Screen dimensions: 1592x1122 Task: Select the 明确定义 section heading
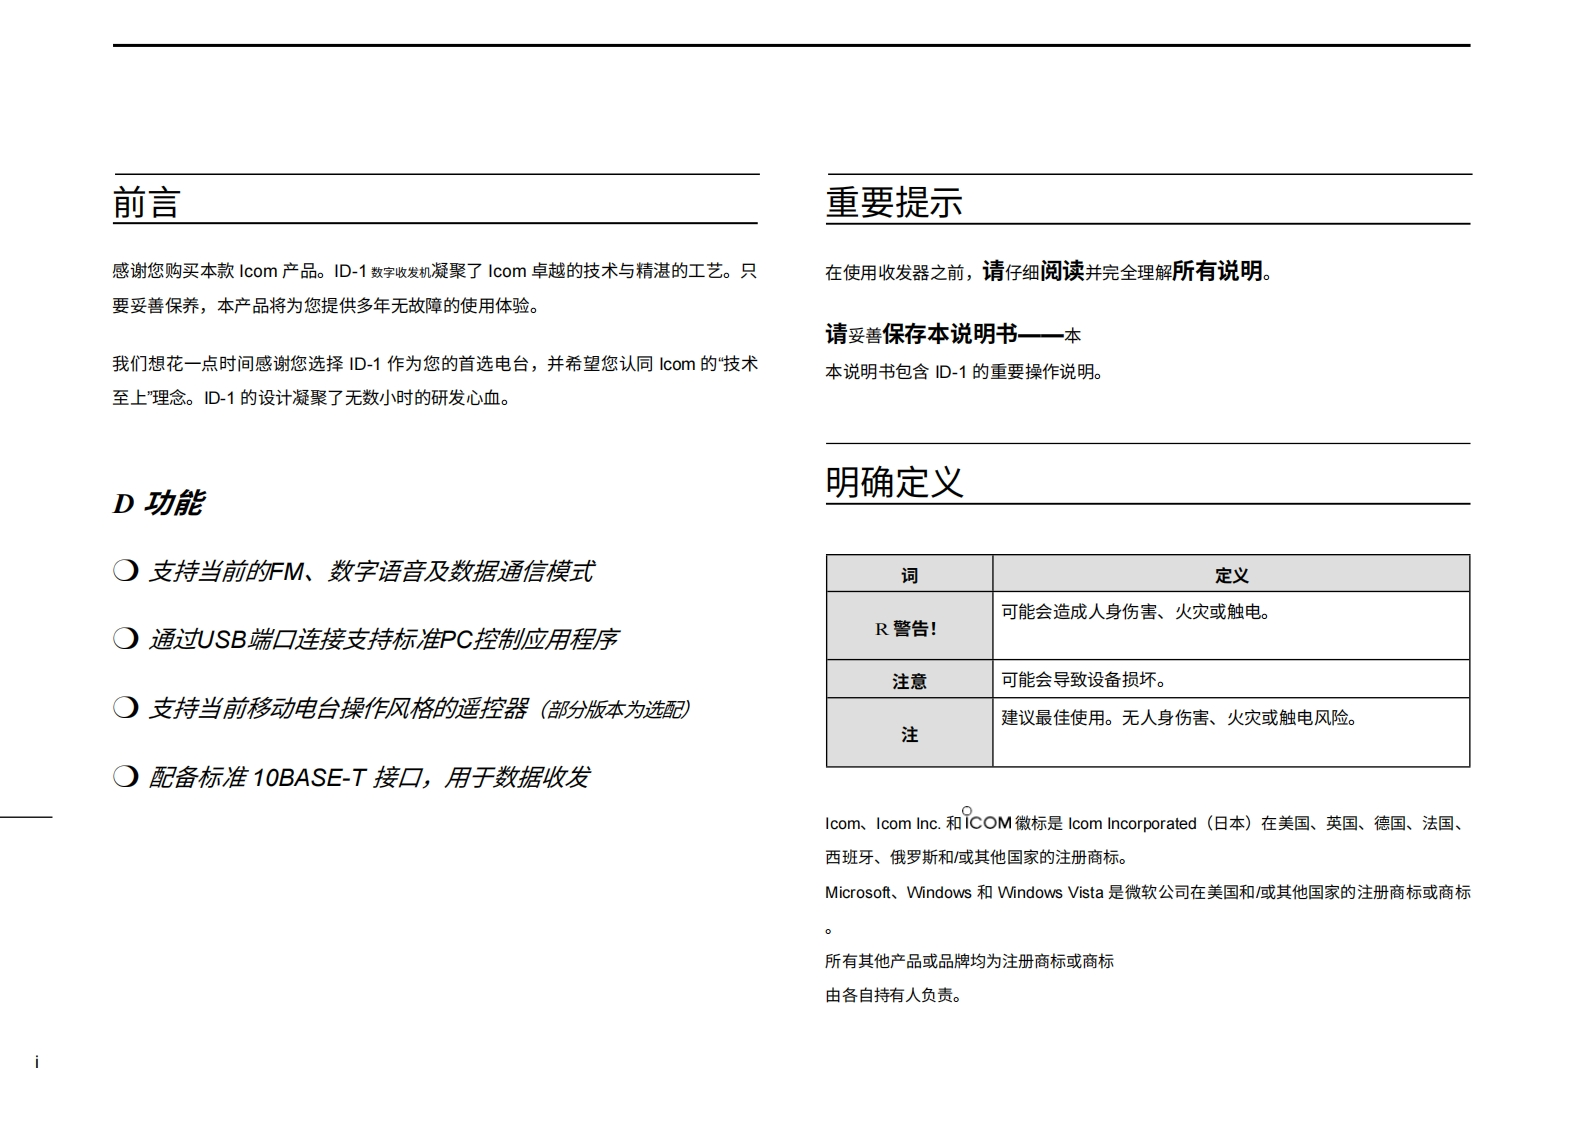(893, 482)
